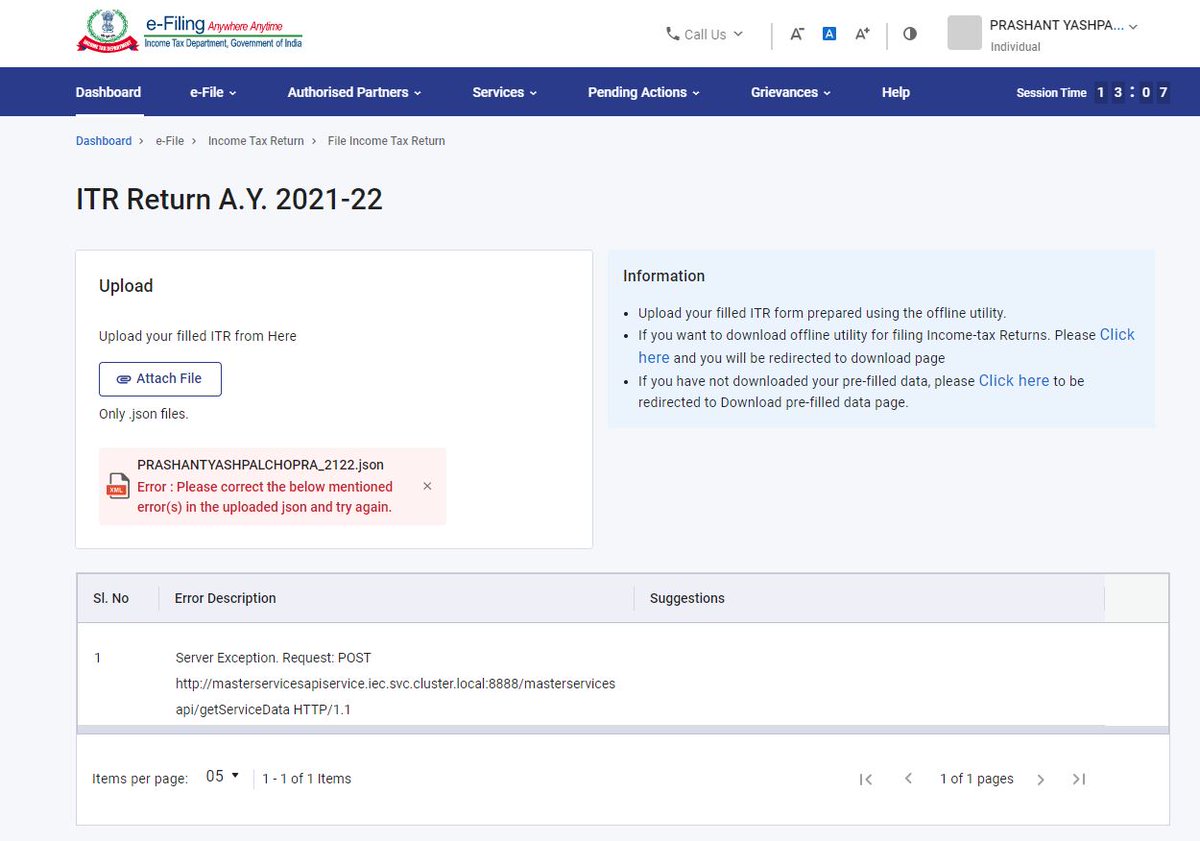Click here link for pre-filled data download
Screen dimensions: 1200x841
(x=1014, y=380)
